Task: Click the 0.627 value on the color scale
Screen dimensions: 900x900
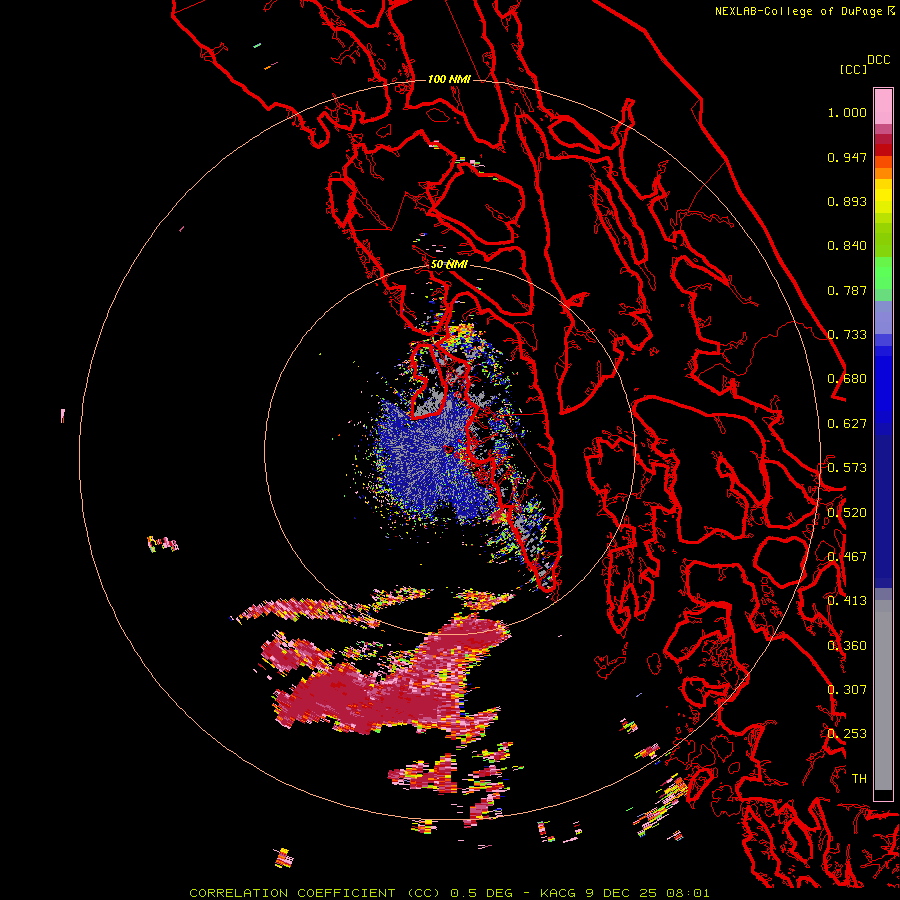Action: point(847,424)
